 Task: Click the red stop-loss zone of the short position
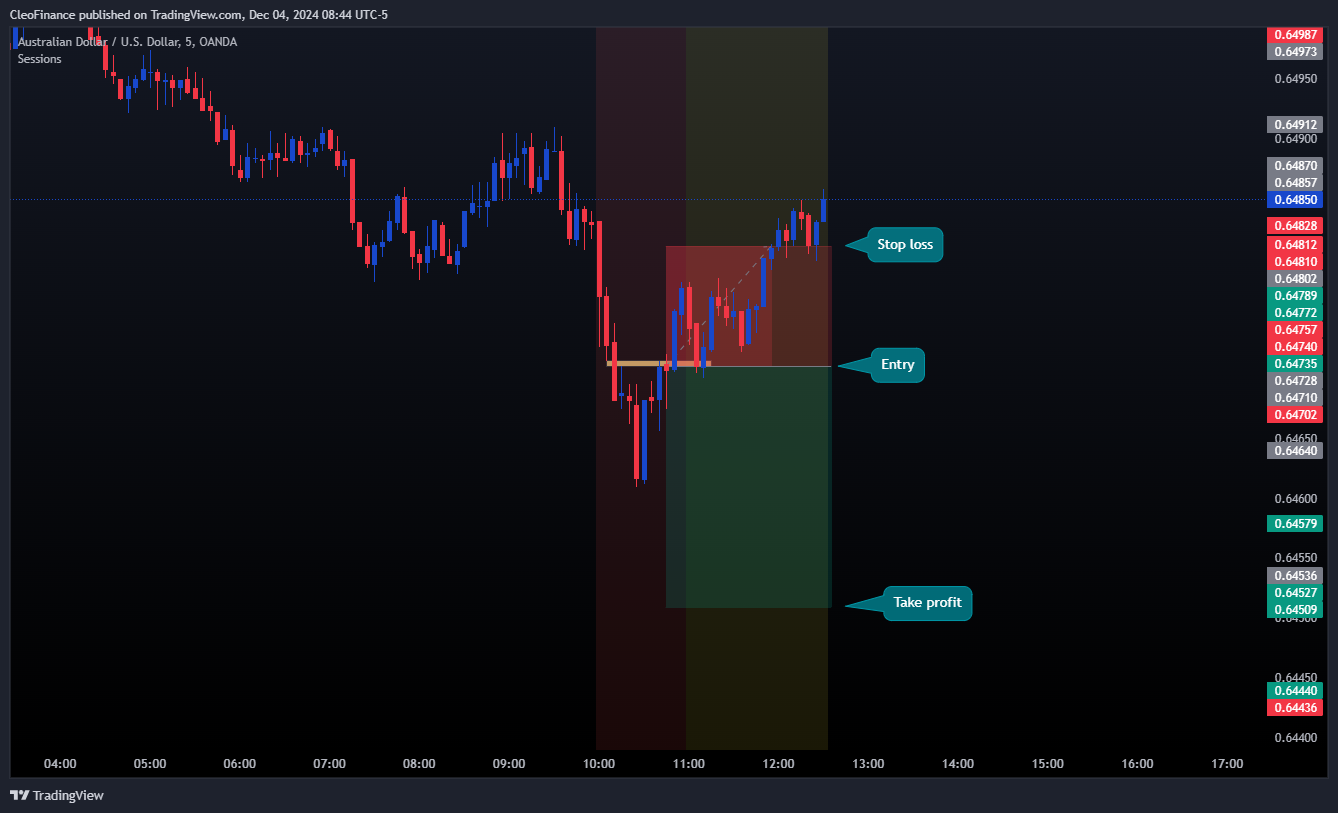coord(748,306)
